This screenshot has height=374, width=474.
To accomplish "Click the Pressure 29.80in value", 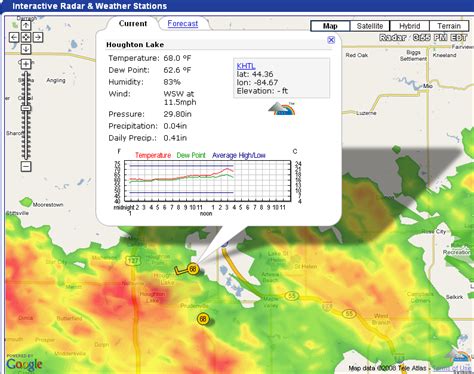I will [177, 114].
